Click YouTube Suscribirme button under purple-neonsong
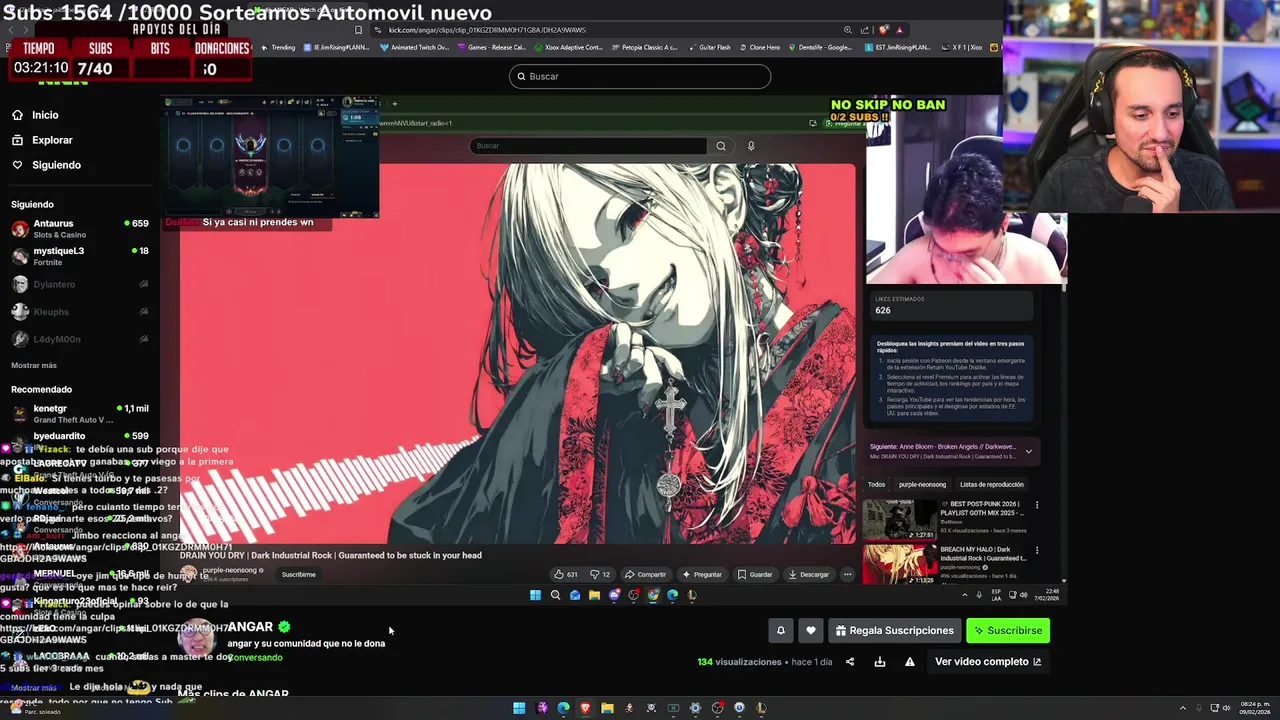The width and height of the screenshot is (1280, 720). [298, 574]
